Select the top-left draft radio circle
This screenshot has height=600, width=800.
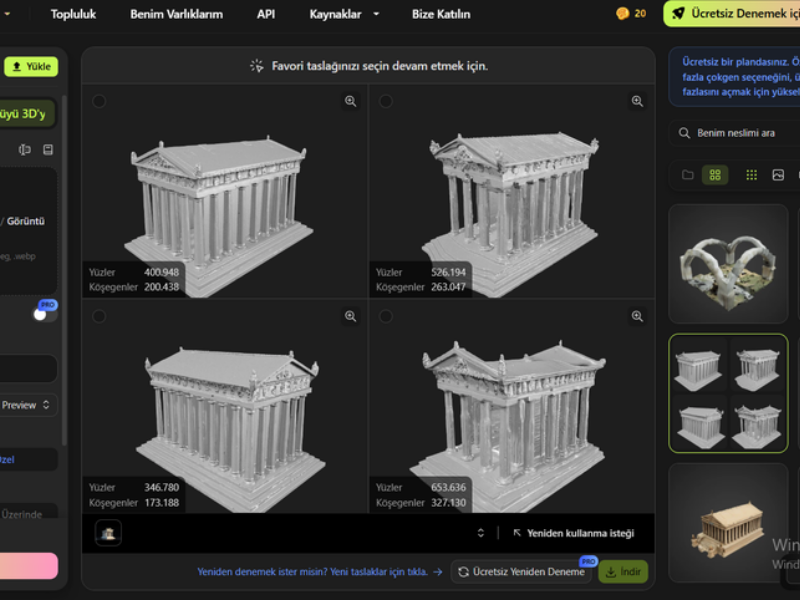(x=99, y=101)
